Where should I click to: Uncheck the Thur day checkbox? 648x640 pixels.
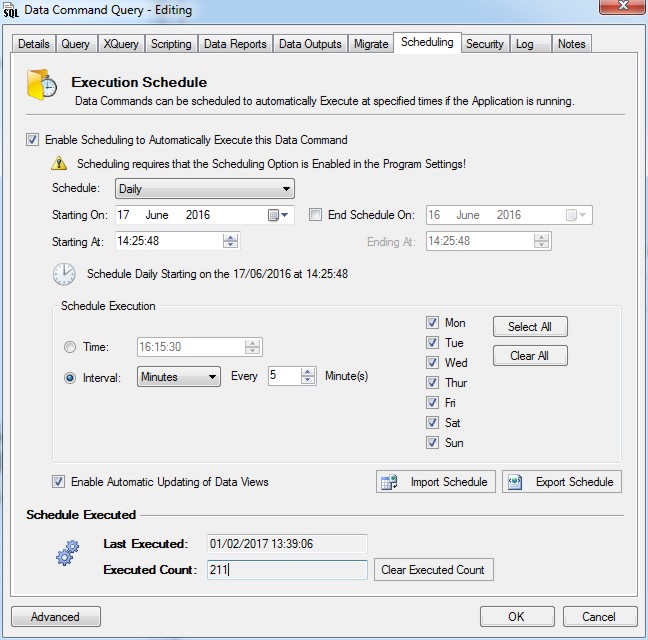click(432, 383)
